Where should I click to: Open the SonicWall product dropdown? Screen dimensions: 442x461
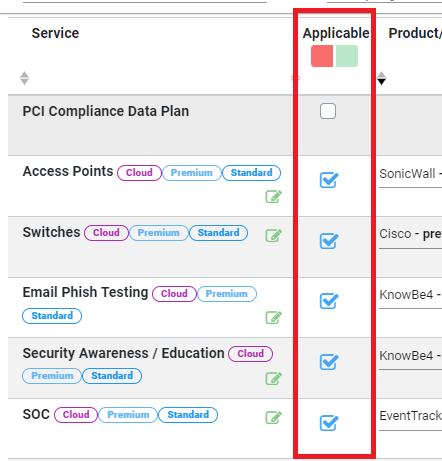click(410, 175)
